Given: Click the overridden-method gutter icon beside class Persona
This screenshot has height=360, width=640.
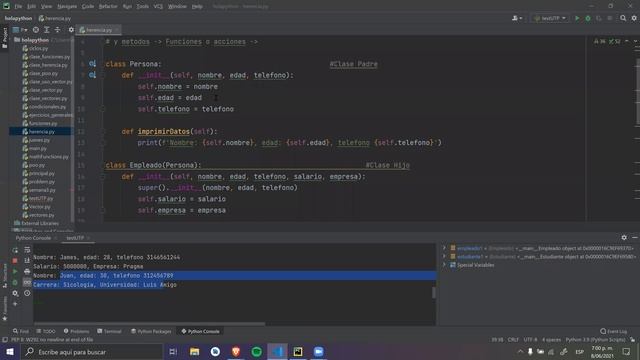Looking at the screenshot, I should (x=92, y=64).
